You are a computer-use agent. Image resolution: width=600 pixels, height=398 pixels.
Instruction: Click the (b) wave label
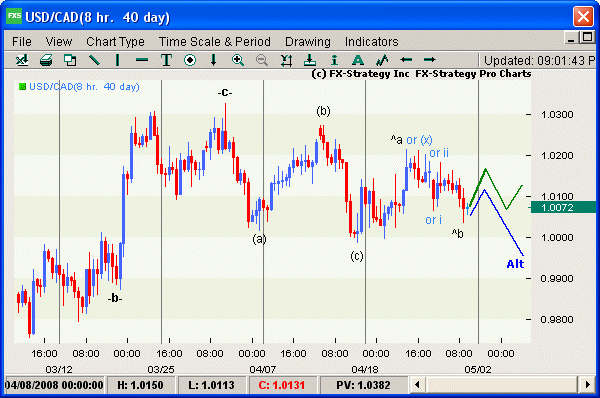[x=323, y=111]
